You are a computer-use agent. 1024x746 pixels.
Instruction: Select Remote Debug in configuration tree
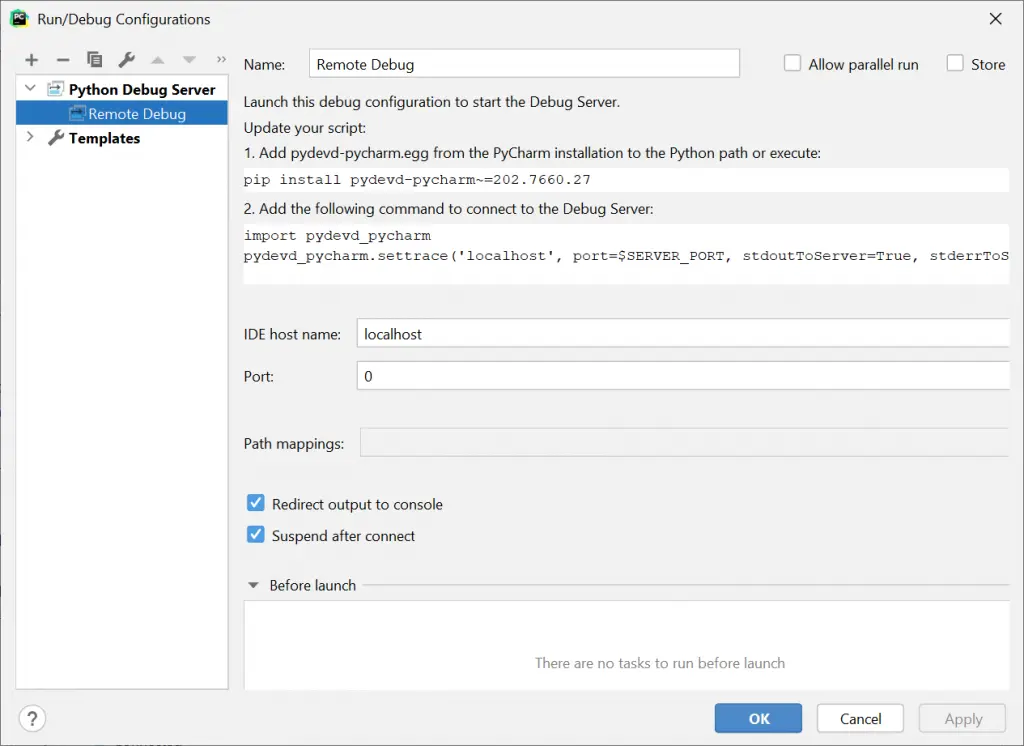[121, 114]
